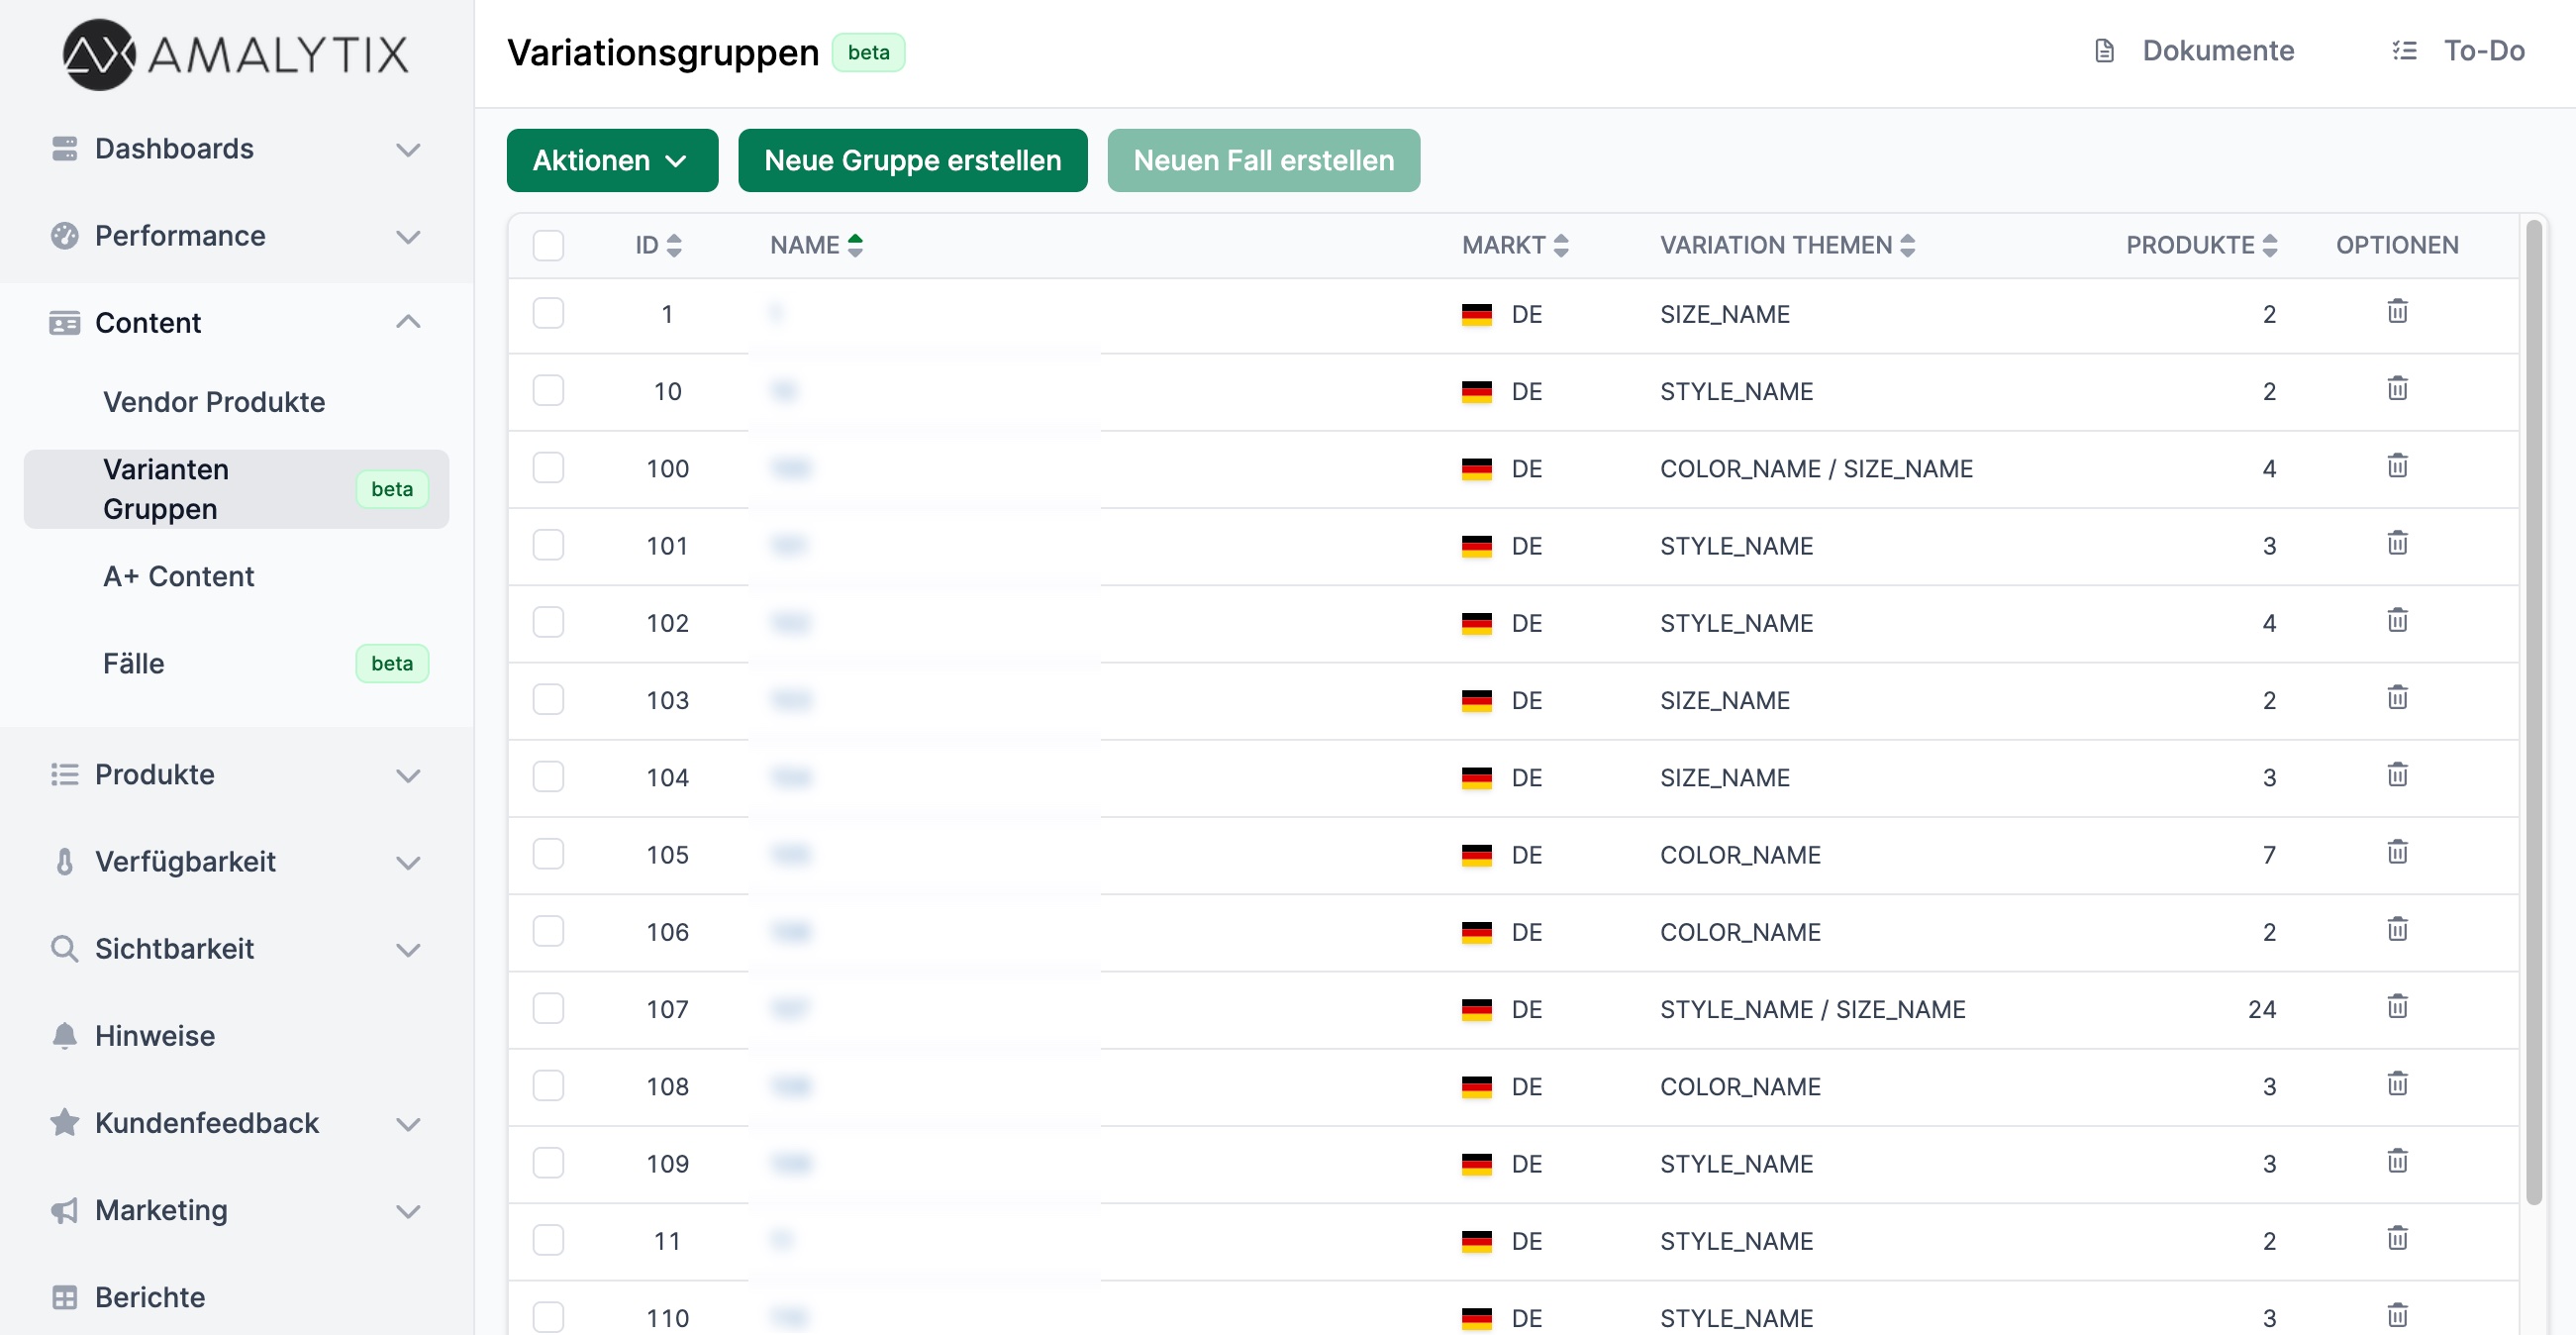This screenshot has height=1335, width=2576.
Task: Delete variation group 107 via trash icon
Action: tap(2397, 1007)
